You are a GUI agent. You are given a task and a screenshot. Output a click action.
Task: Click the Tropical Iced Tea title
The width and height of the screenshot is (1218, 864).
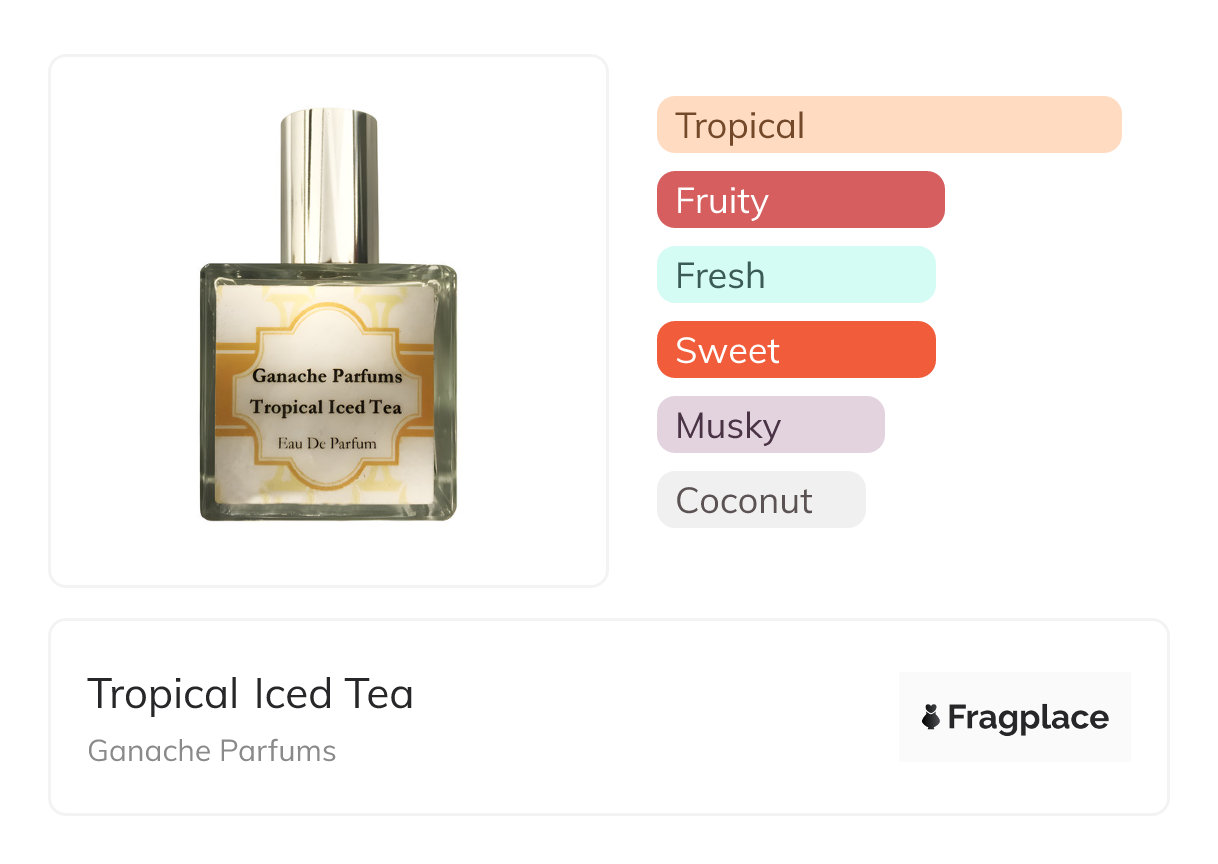[250, 694]
